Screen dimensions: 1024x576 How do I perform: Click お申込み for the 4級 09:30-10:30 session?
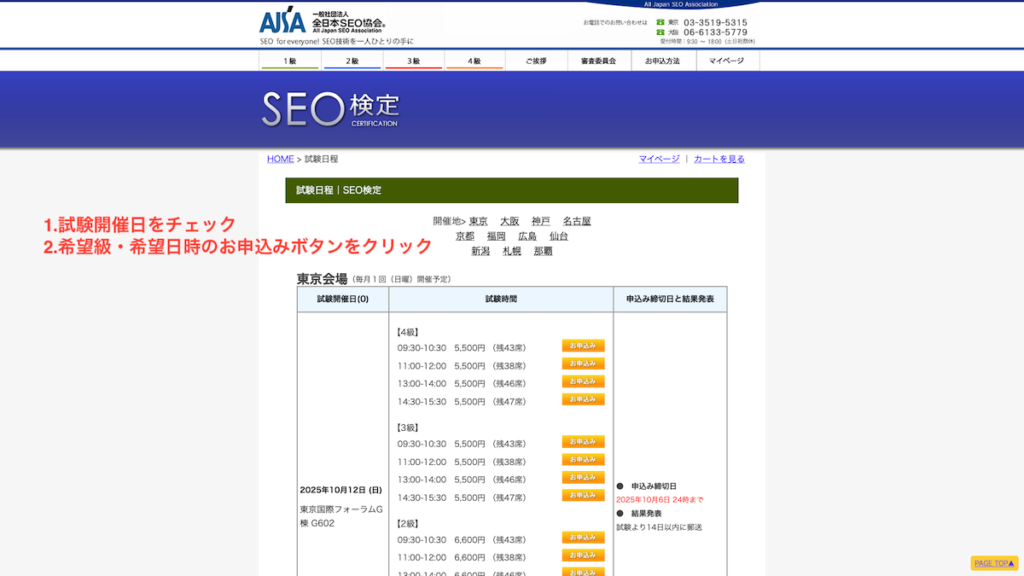[x=584, y=345]
